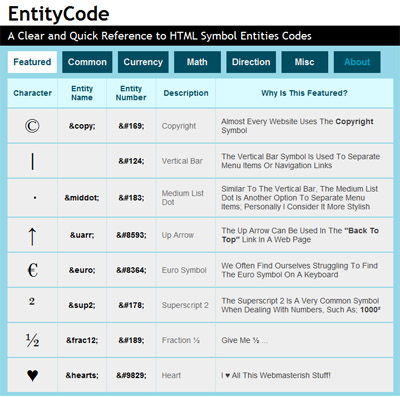Click entity number &#124;

coord(131,161)
